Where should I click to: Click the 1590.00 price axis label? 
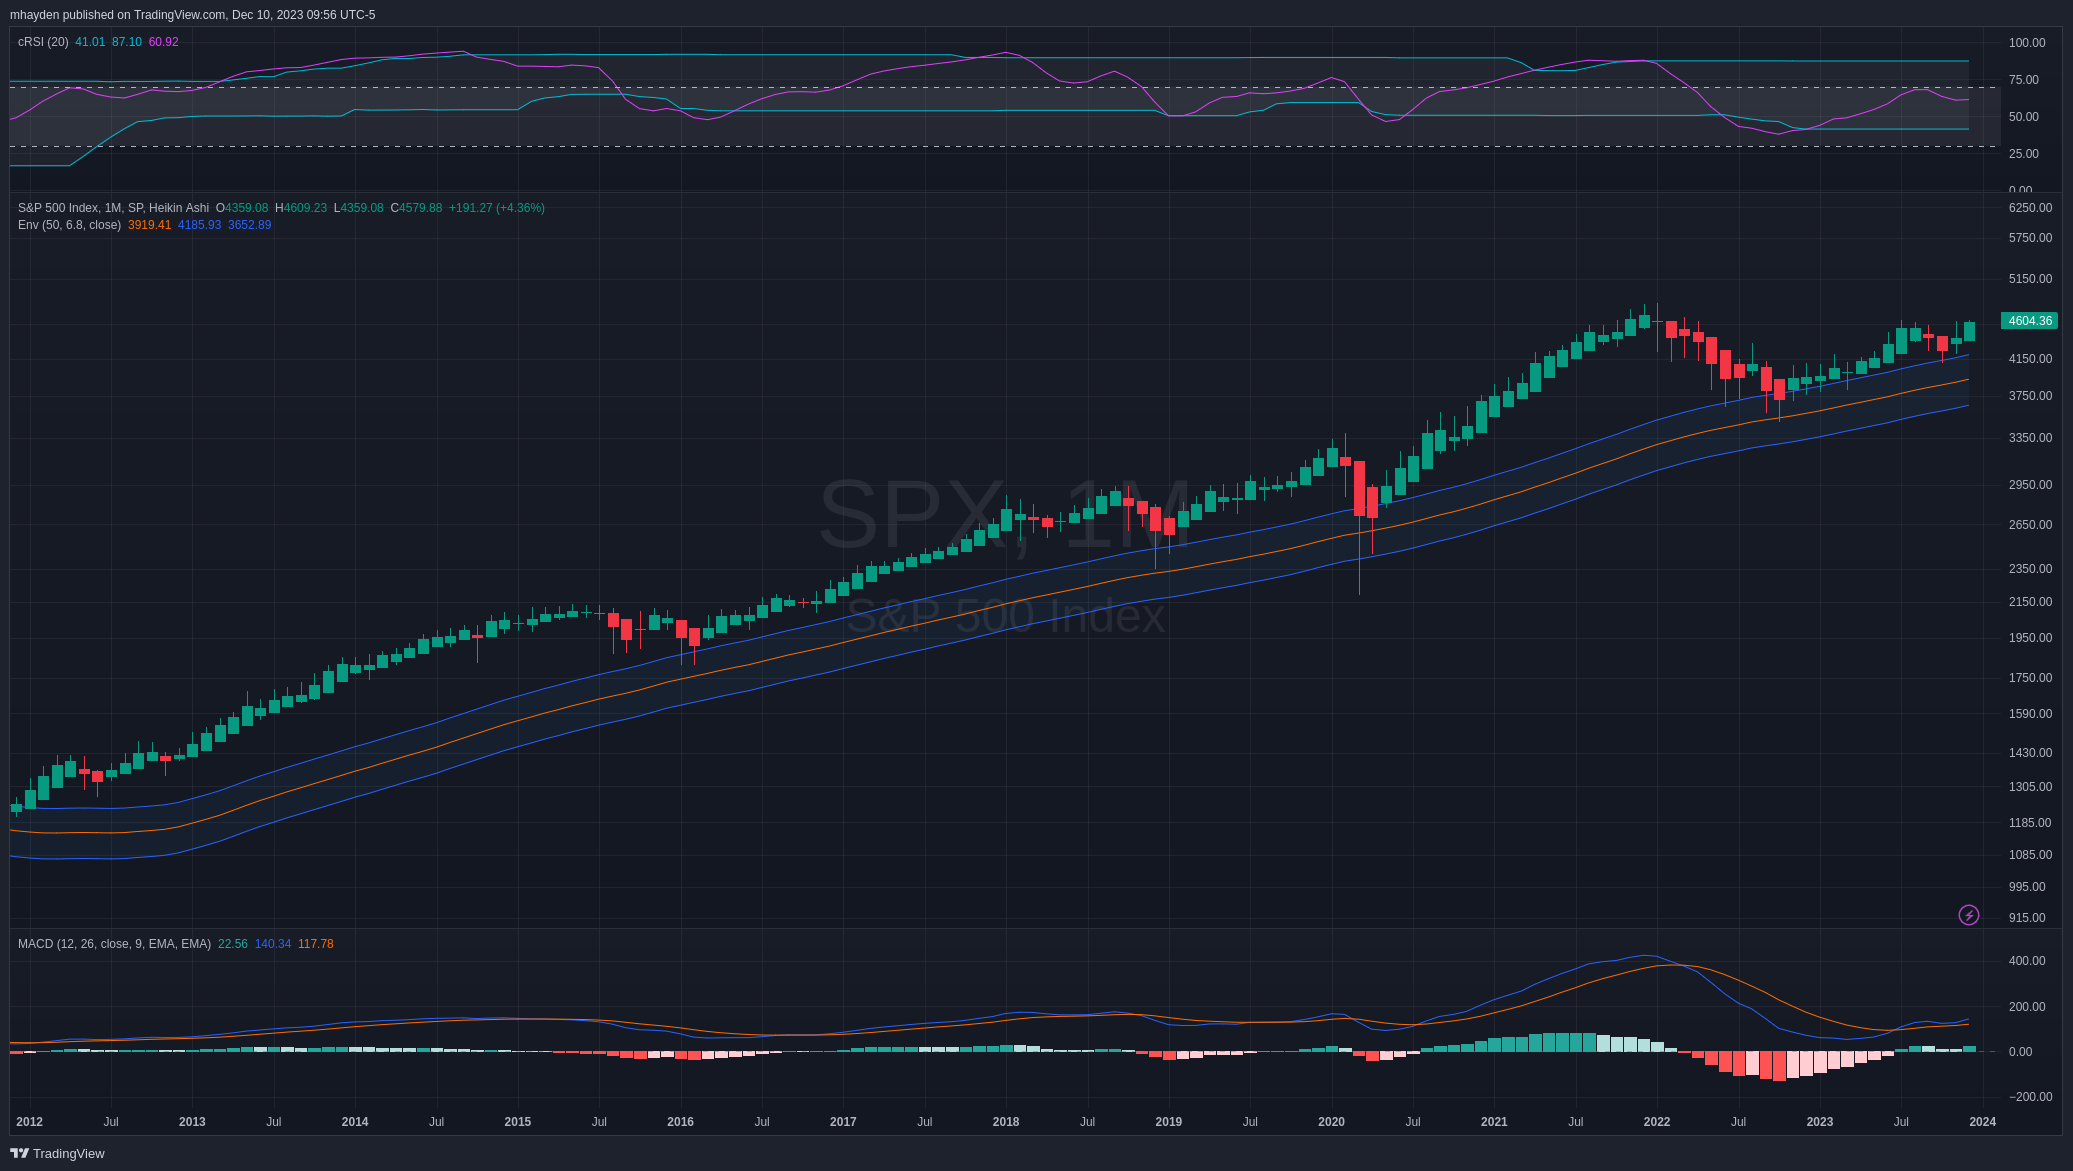click(2030, 714)
